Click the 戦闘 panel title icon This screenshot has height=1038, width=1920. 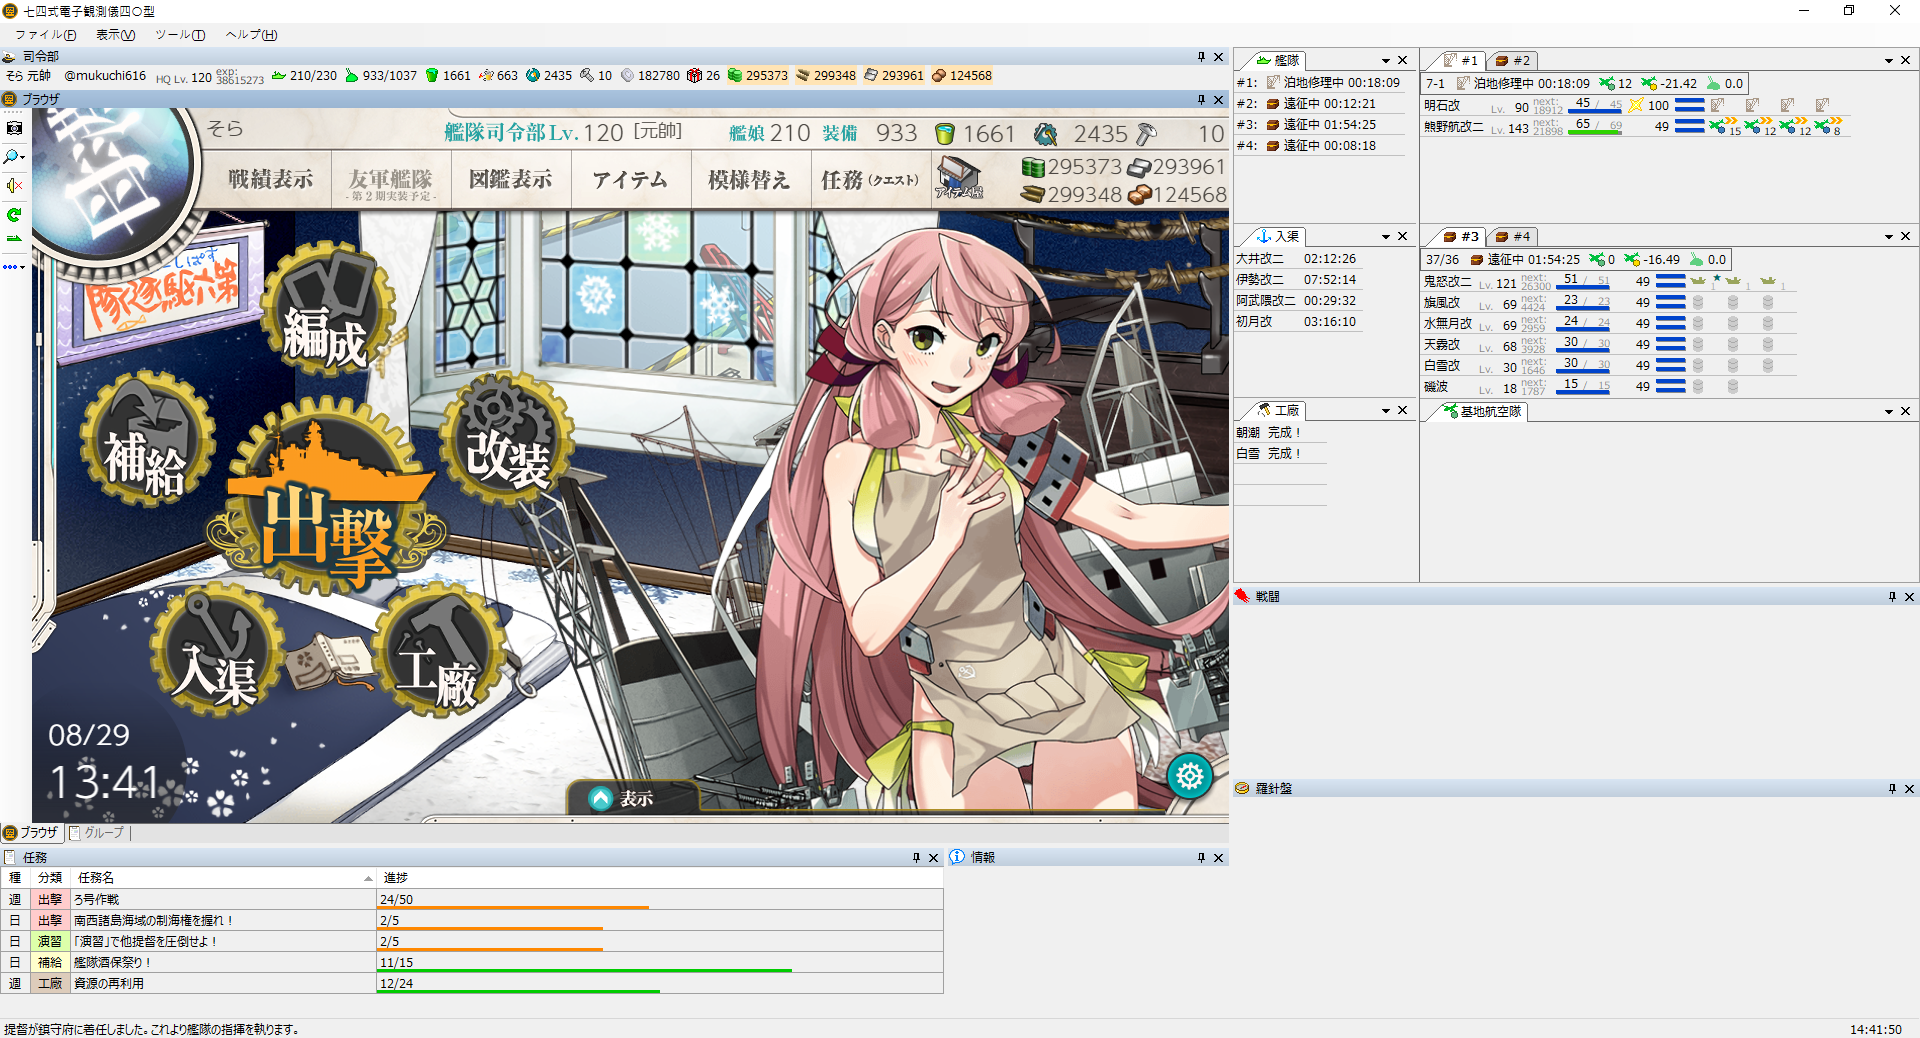[x=1242, y=597]
